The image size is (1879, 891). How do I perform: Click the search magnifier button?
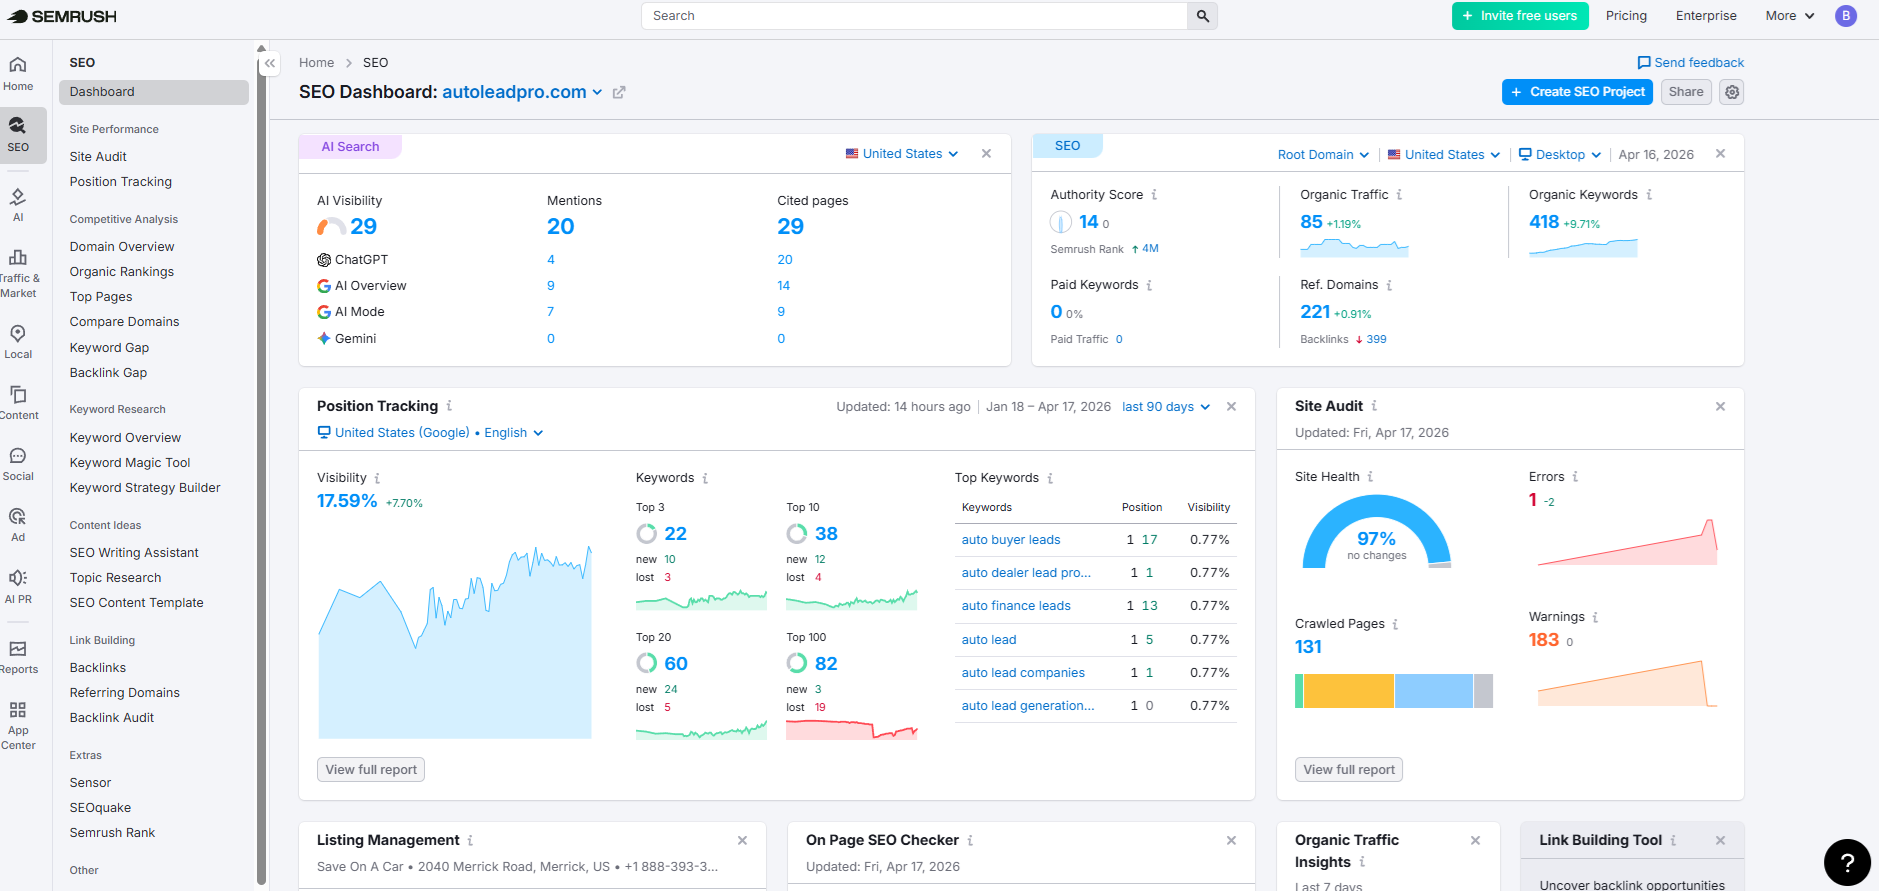click(x=1202, y=16)
